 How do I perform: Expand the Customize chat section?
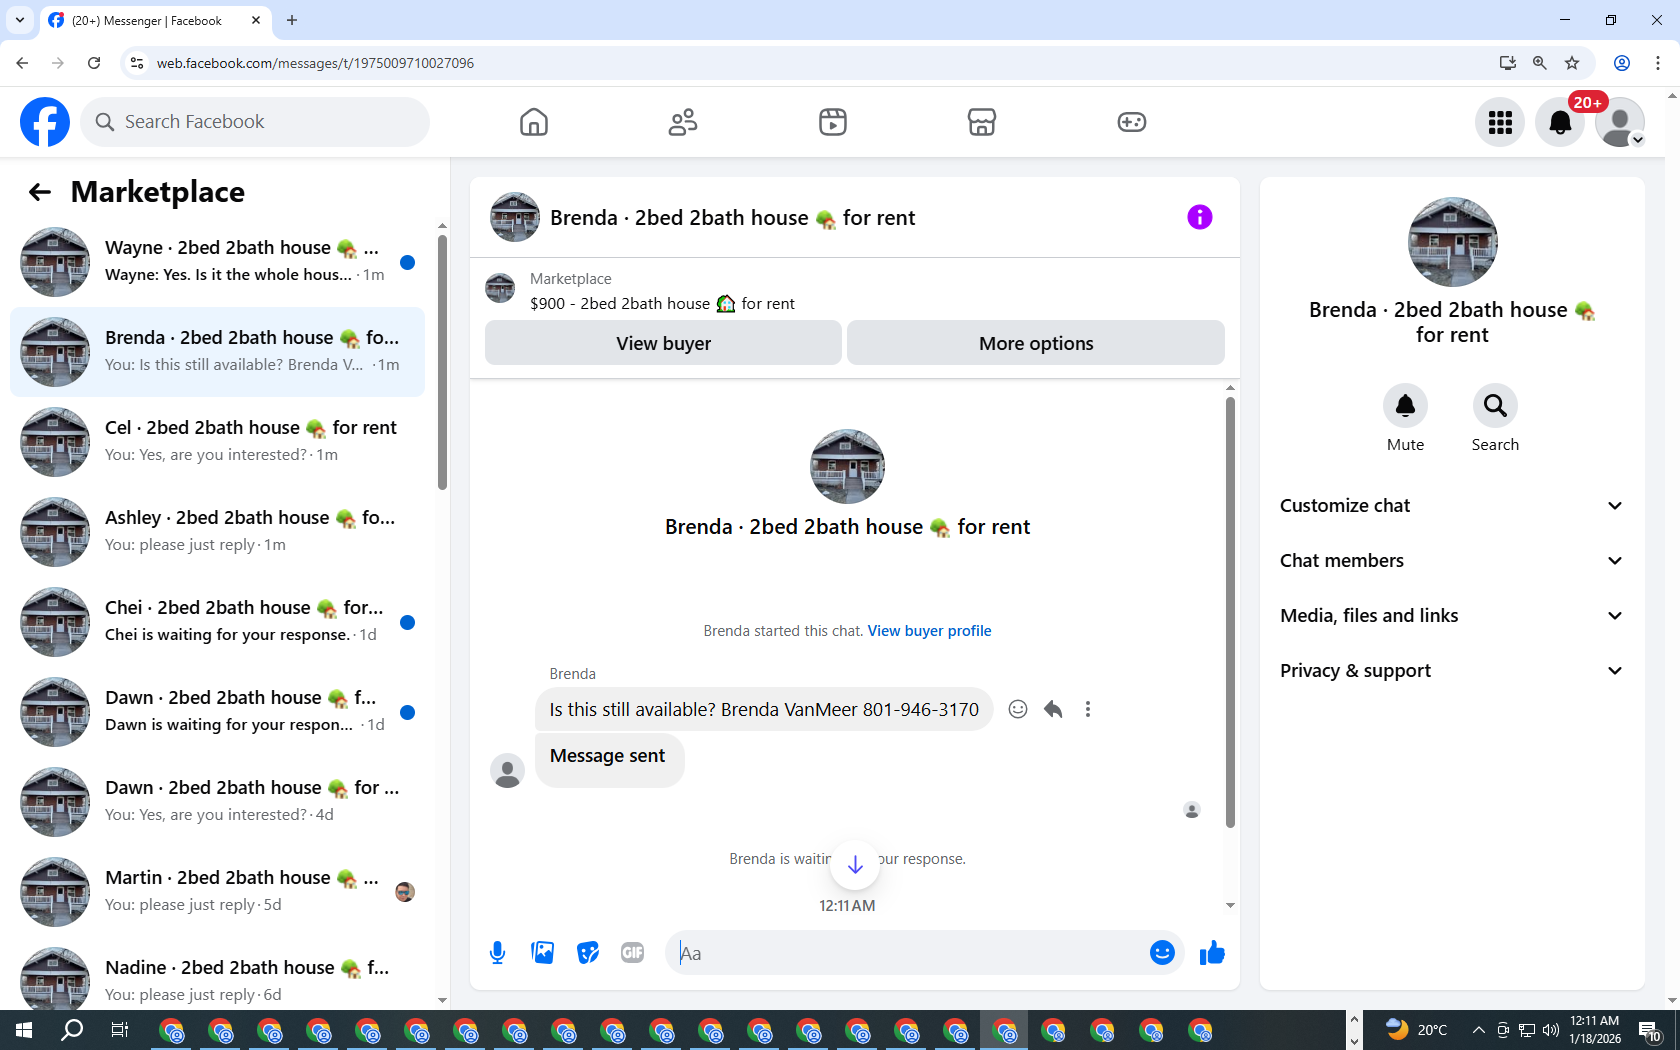1452,506
